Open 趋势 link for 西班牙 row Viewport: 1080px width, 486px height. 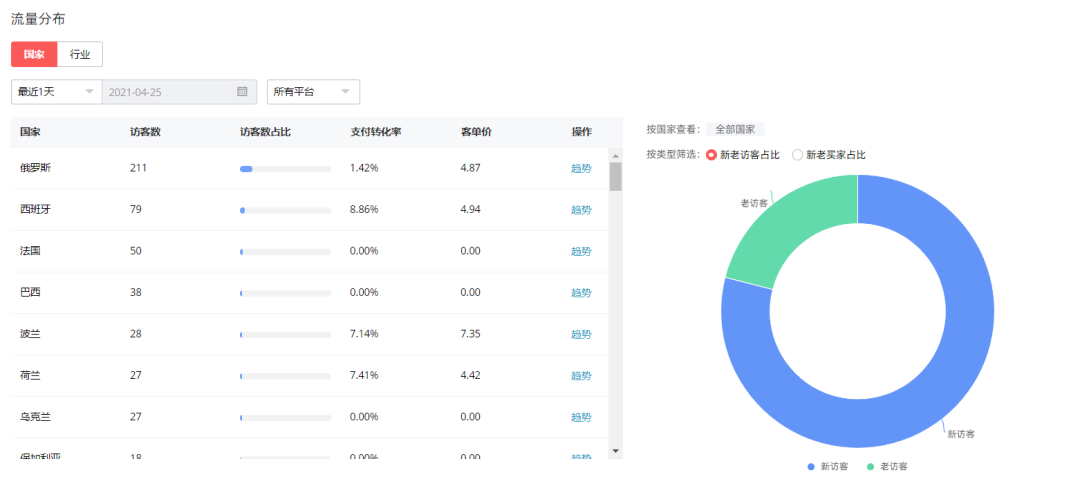click(581, 210)
